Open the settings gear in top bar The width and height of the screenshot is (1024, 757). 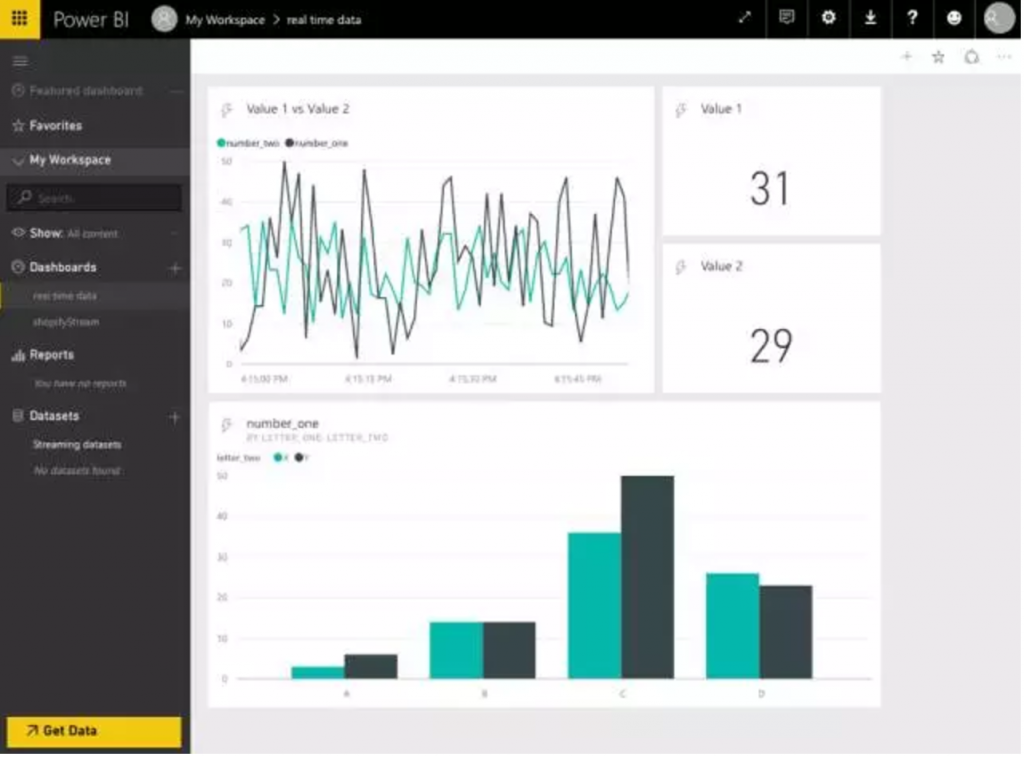[x=828, y=19]
